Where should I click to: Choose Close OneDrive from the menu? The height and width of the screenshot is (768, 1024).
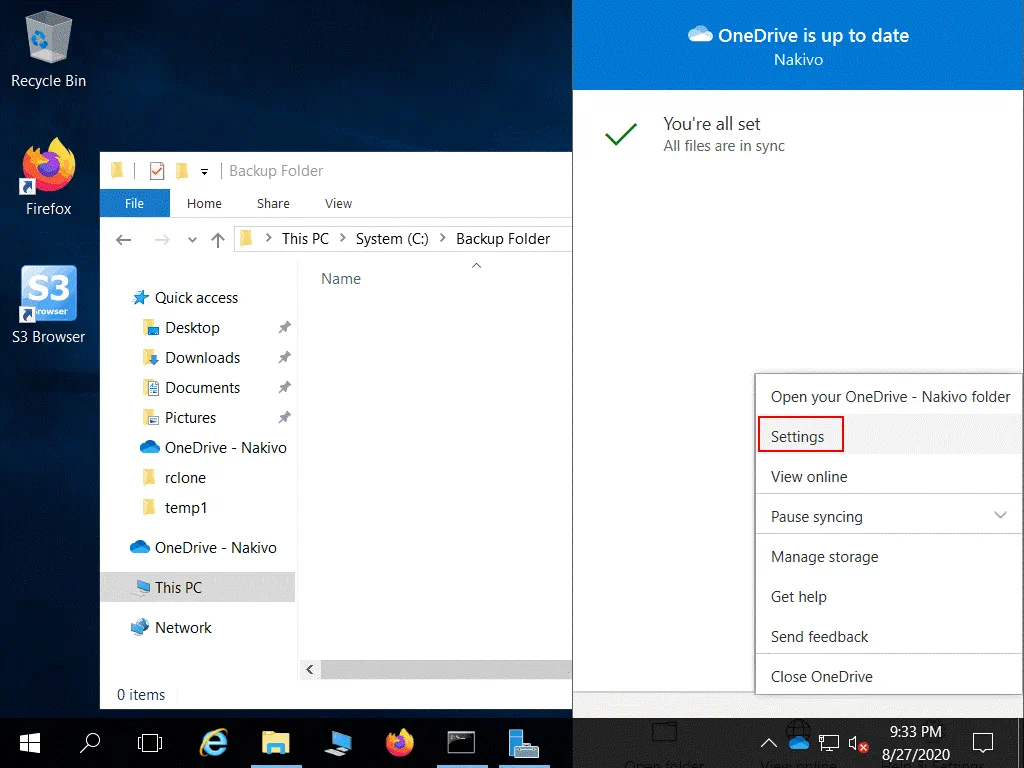click(822, 676)
